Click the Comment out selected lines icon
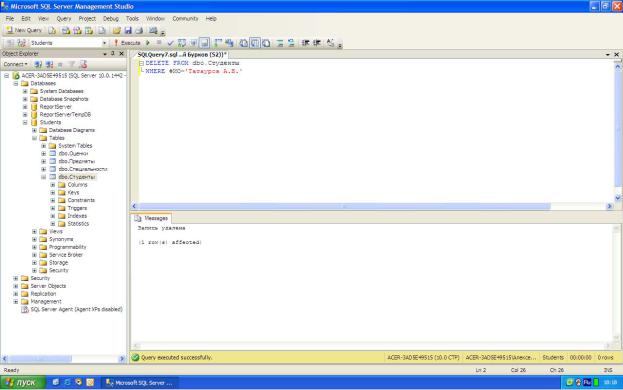The image size is (623, 390). pyautogui.click(x=280, y=43)
